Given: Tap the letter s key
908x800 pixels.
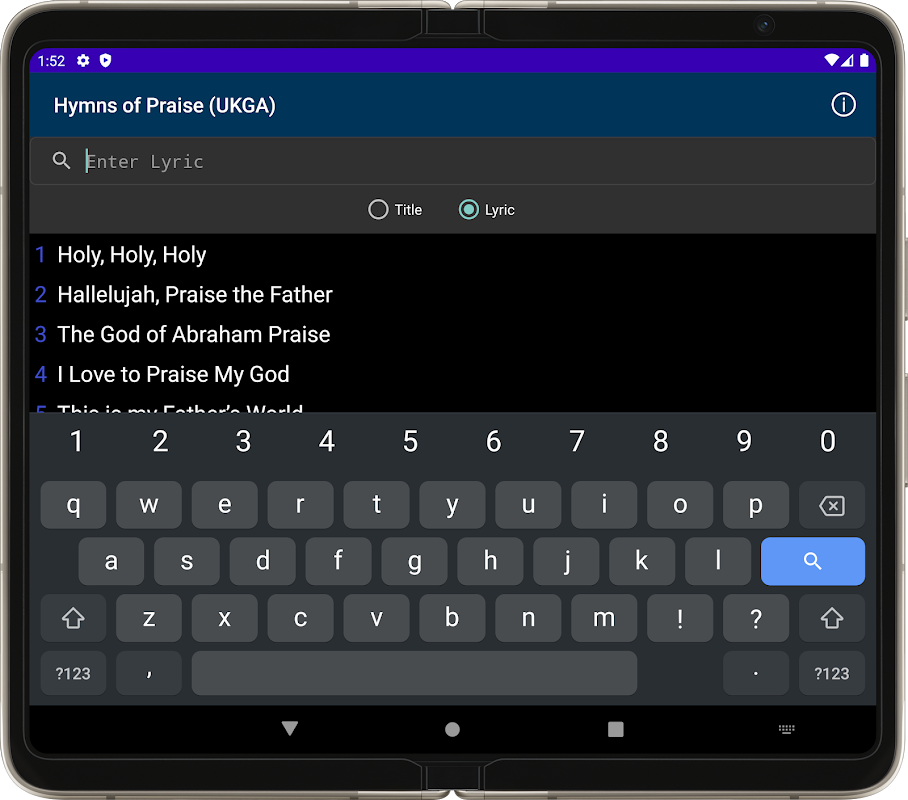Looking at the screenshot, I should coord(187,561).
